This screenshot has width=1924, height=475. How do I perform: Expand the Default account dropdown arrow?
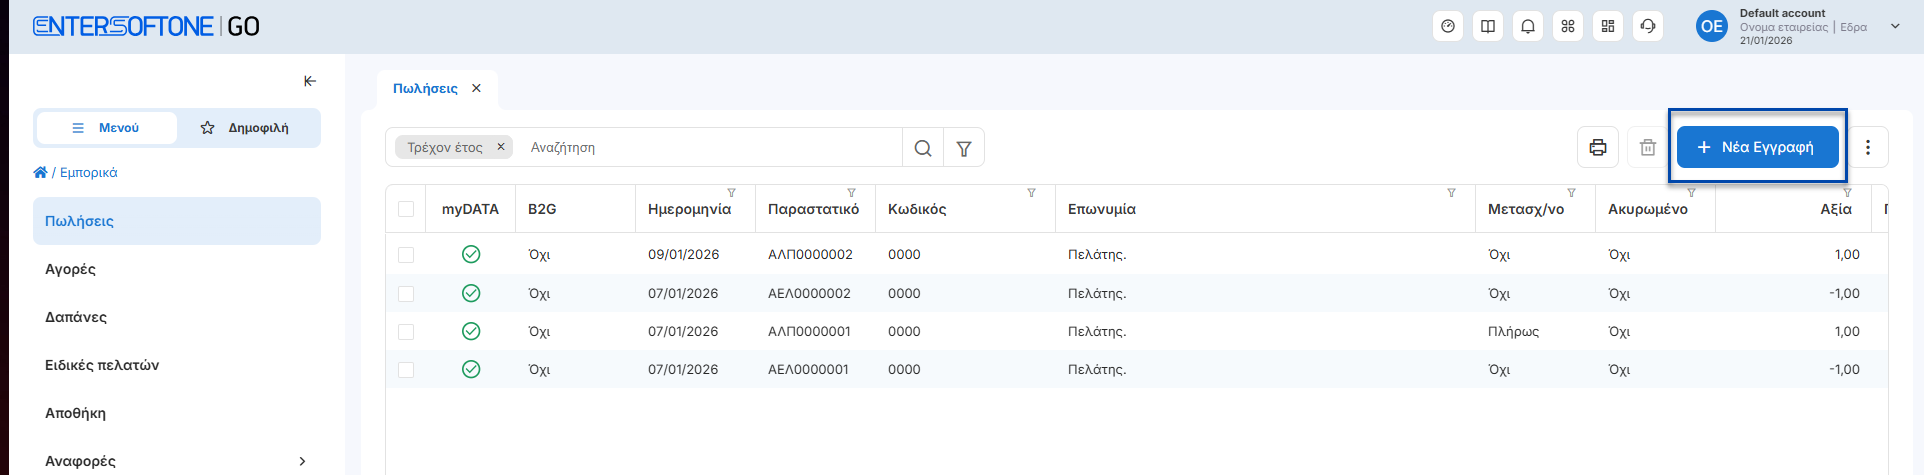[1895, 27]
